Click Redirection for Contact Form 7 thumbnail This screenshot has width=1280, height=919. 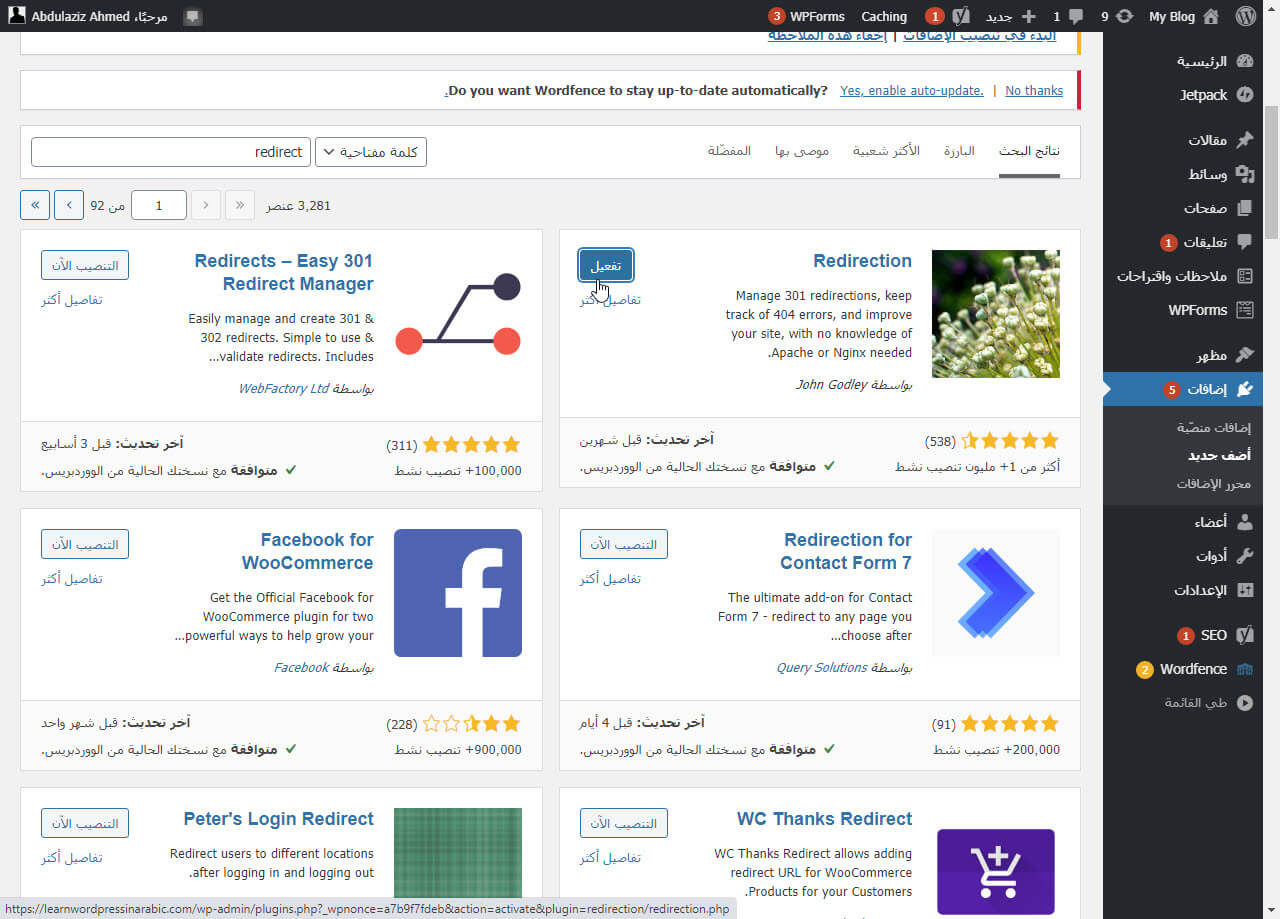click(996, 593)
